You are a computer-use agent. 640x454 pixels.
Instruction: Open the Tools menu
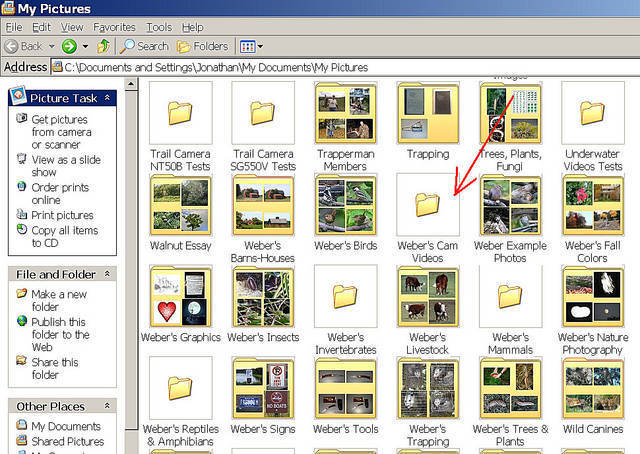159,27
